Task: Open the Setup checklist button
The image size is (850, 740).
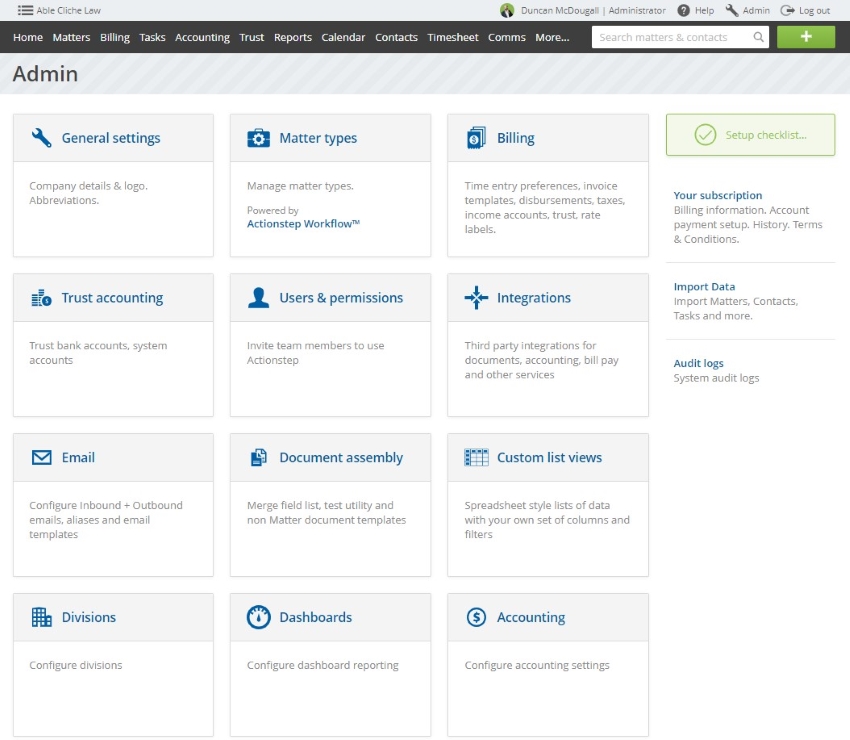Action: [750, 135]
